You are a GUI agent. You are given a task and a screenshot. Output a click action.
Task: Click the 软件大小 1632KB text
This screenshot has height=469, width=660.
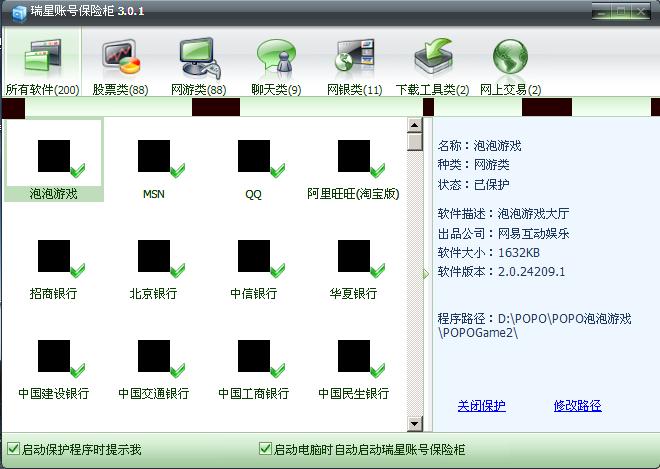click(488, 253)
